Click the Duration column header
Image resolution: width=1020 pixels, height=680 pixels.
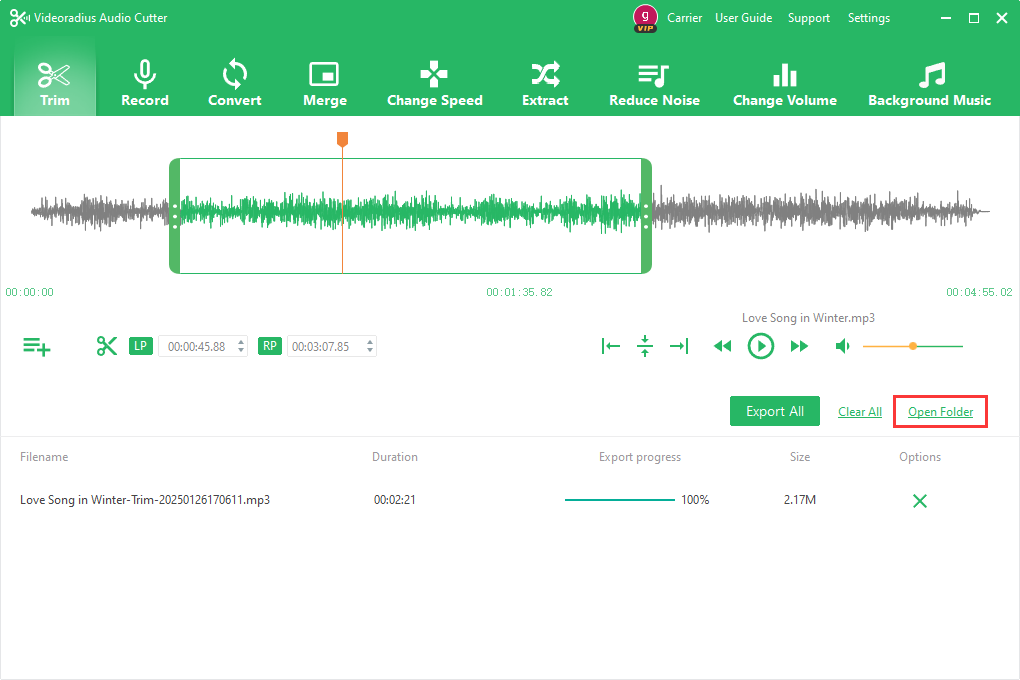[x=395, y=457]
